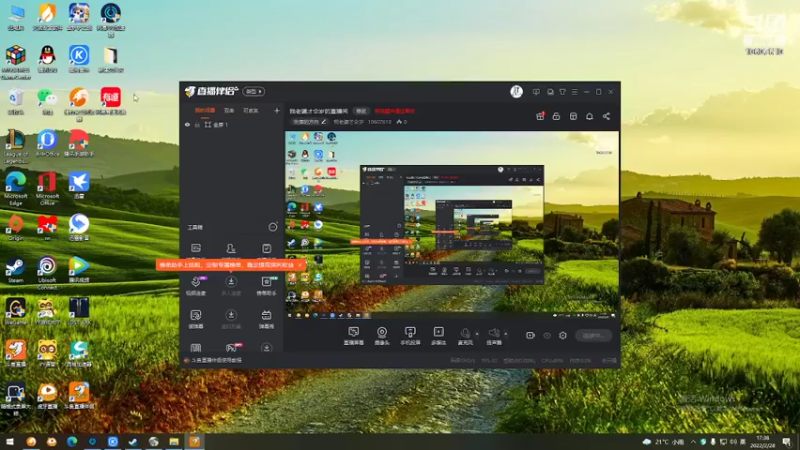Open the Windows notification center icon
The width and height of the screenshot is (800, 450).
pyautogui.click(x=787, y=441)
